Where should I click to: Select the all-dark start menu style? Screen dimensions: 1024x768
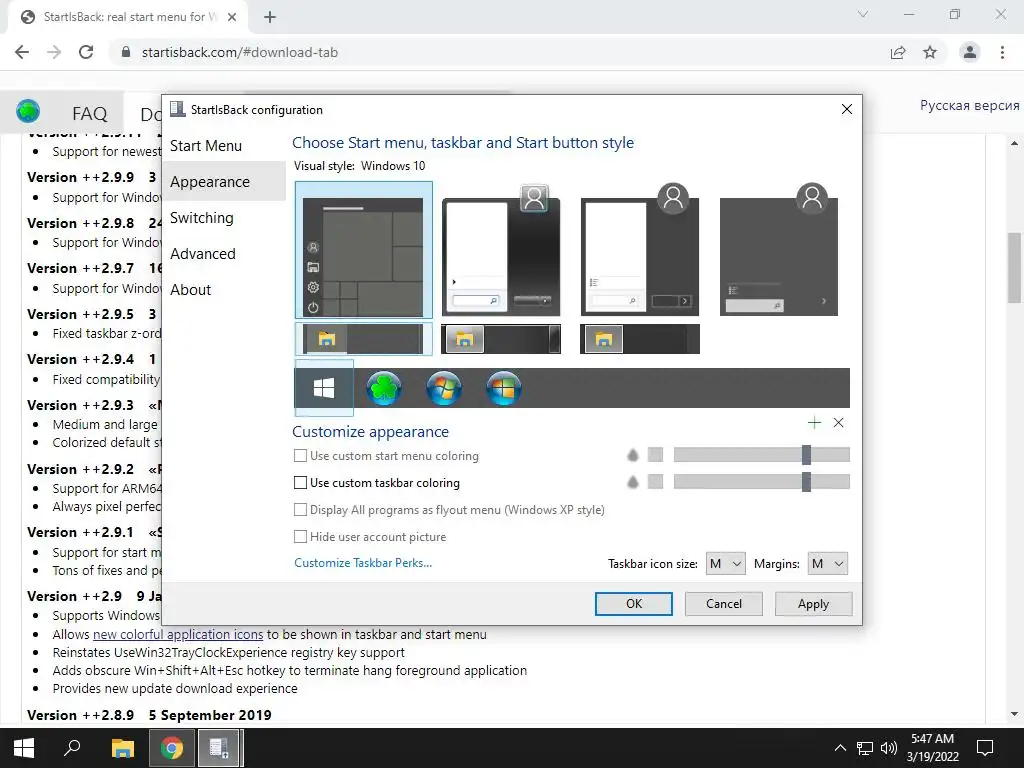[x=779, y=251]
